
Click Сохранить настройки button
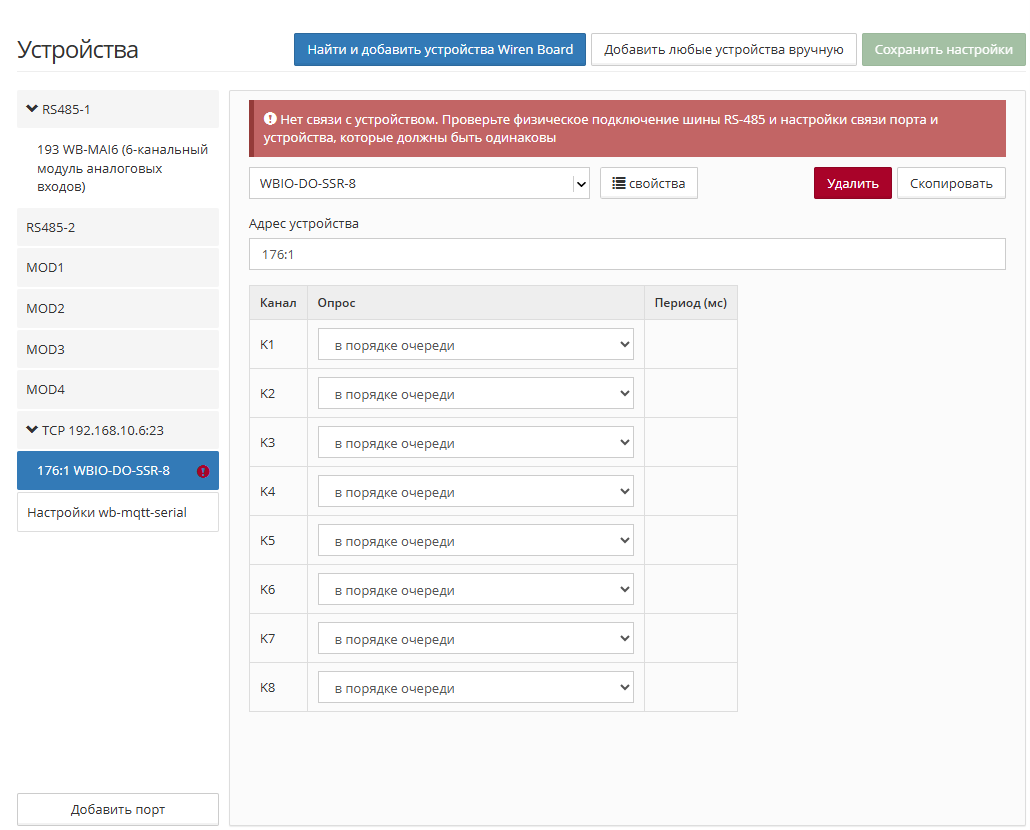pos(943,50)
